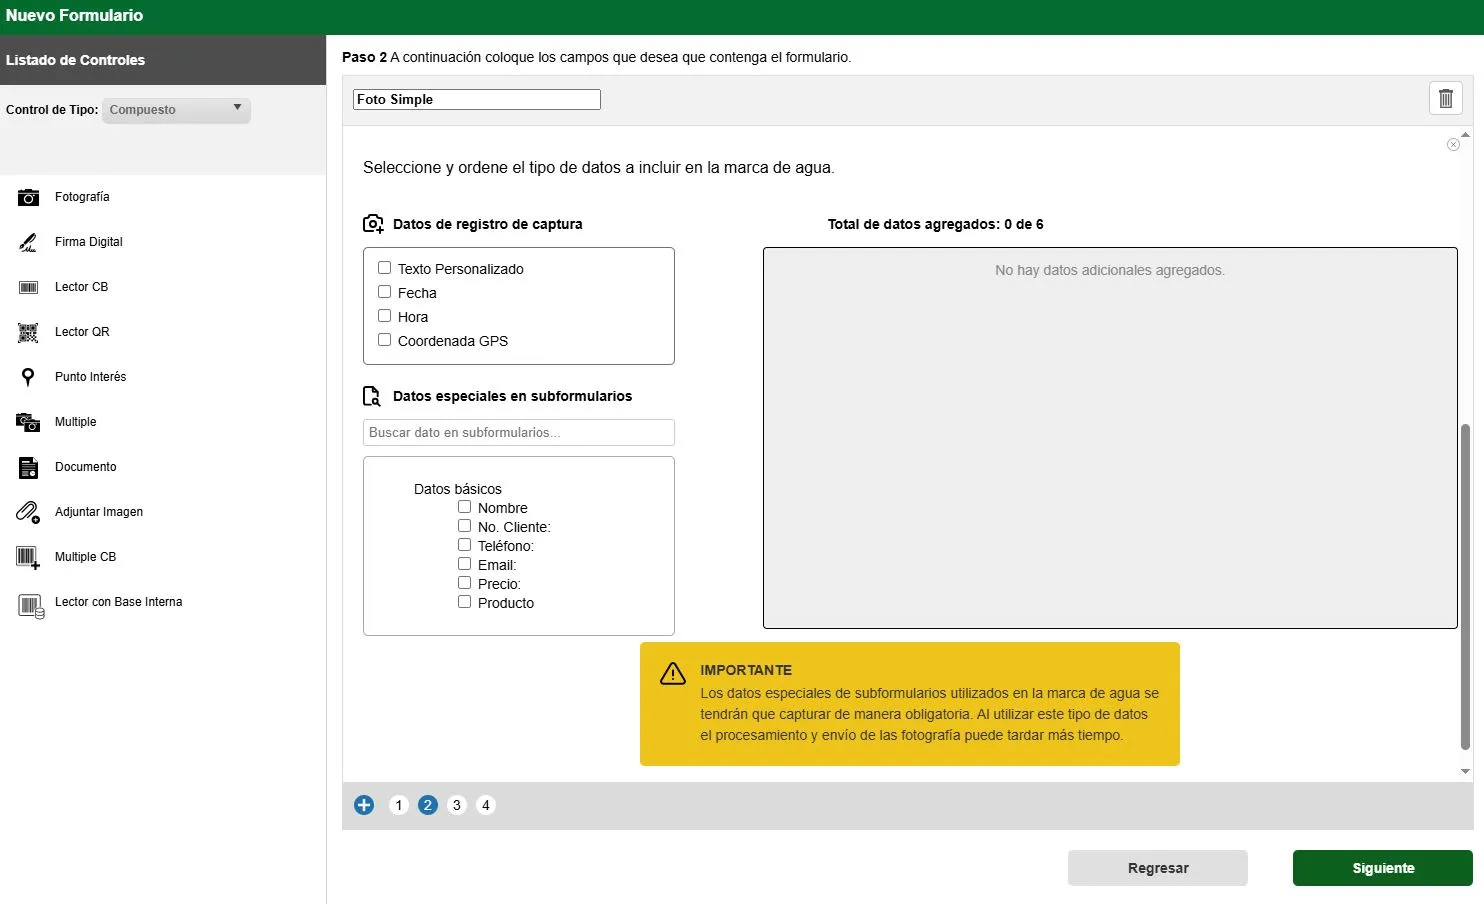Click the panel vertical scrollbar thumb

(x=1465, y=585)
